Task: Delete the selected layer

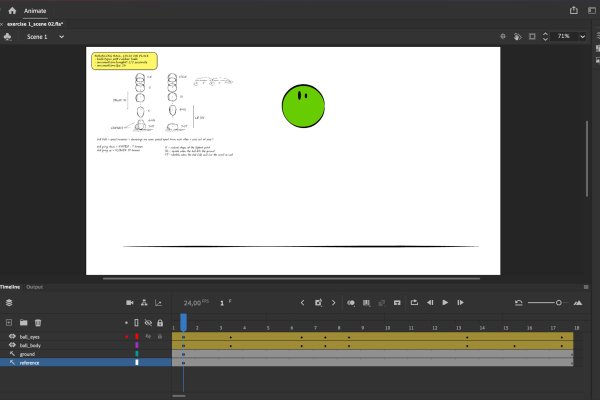Action: [x=38, y=323]
